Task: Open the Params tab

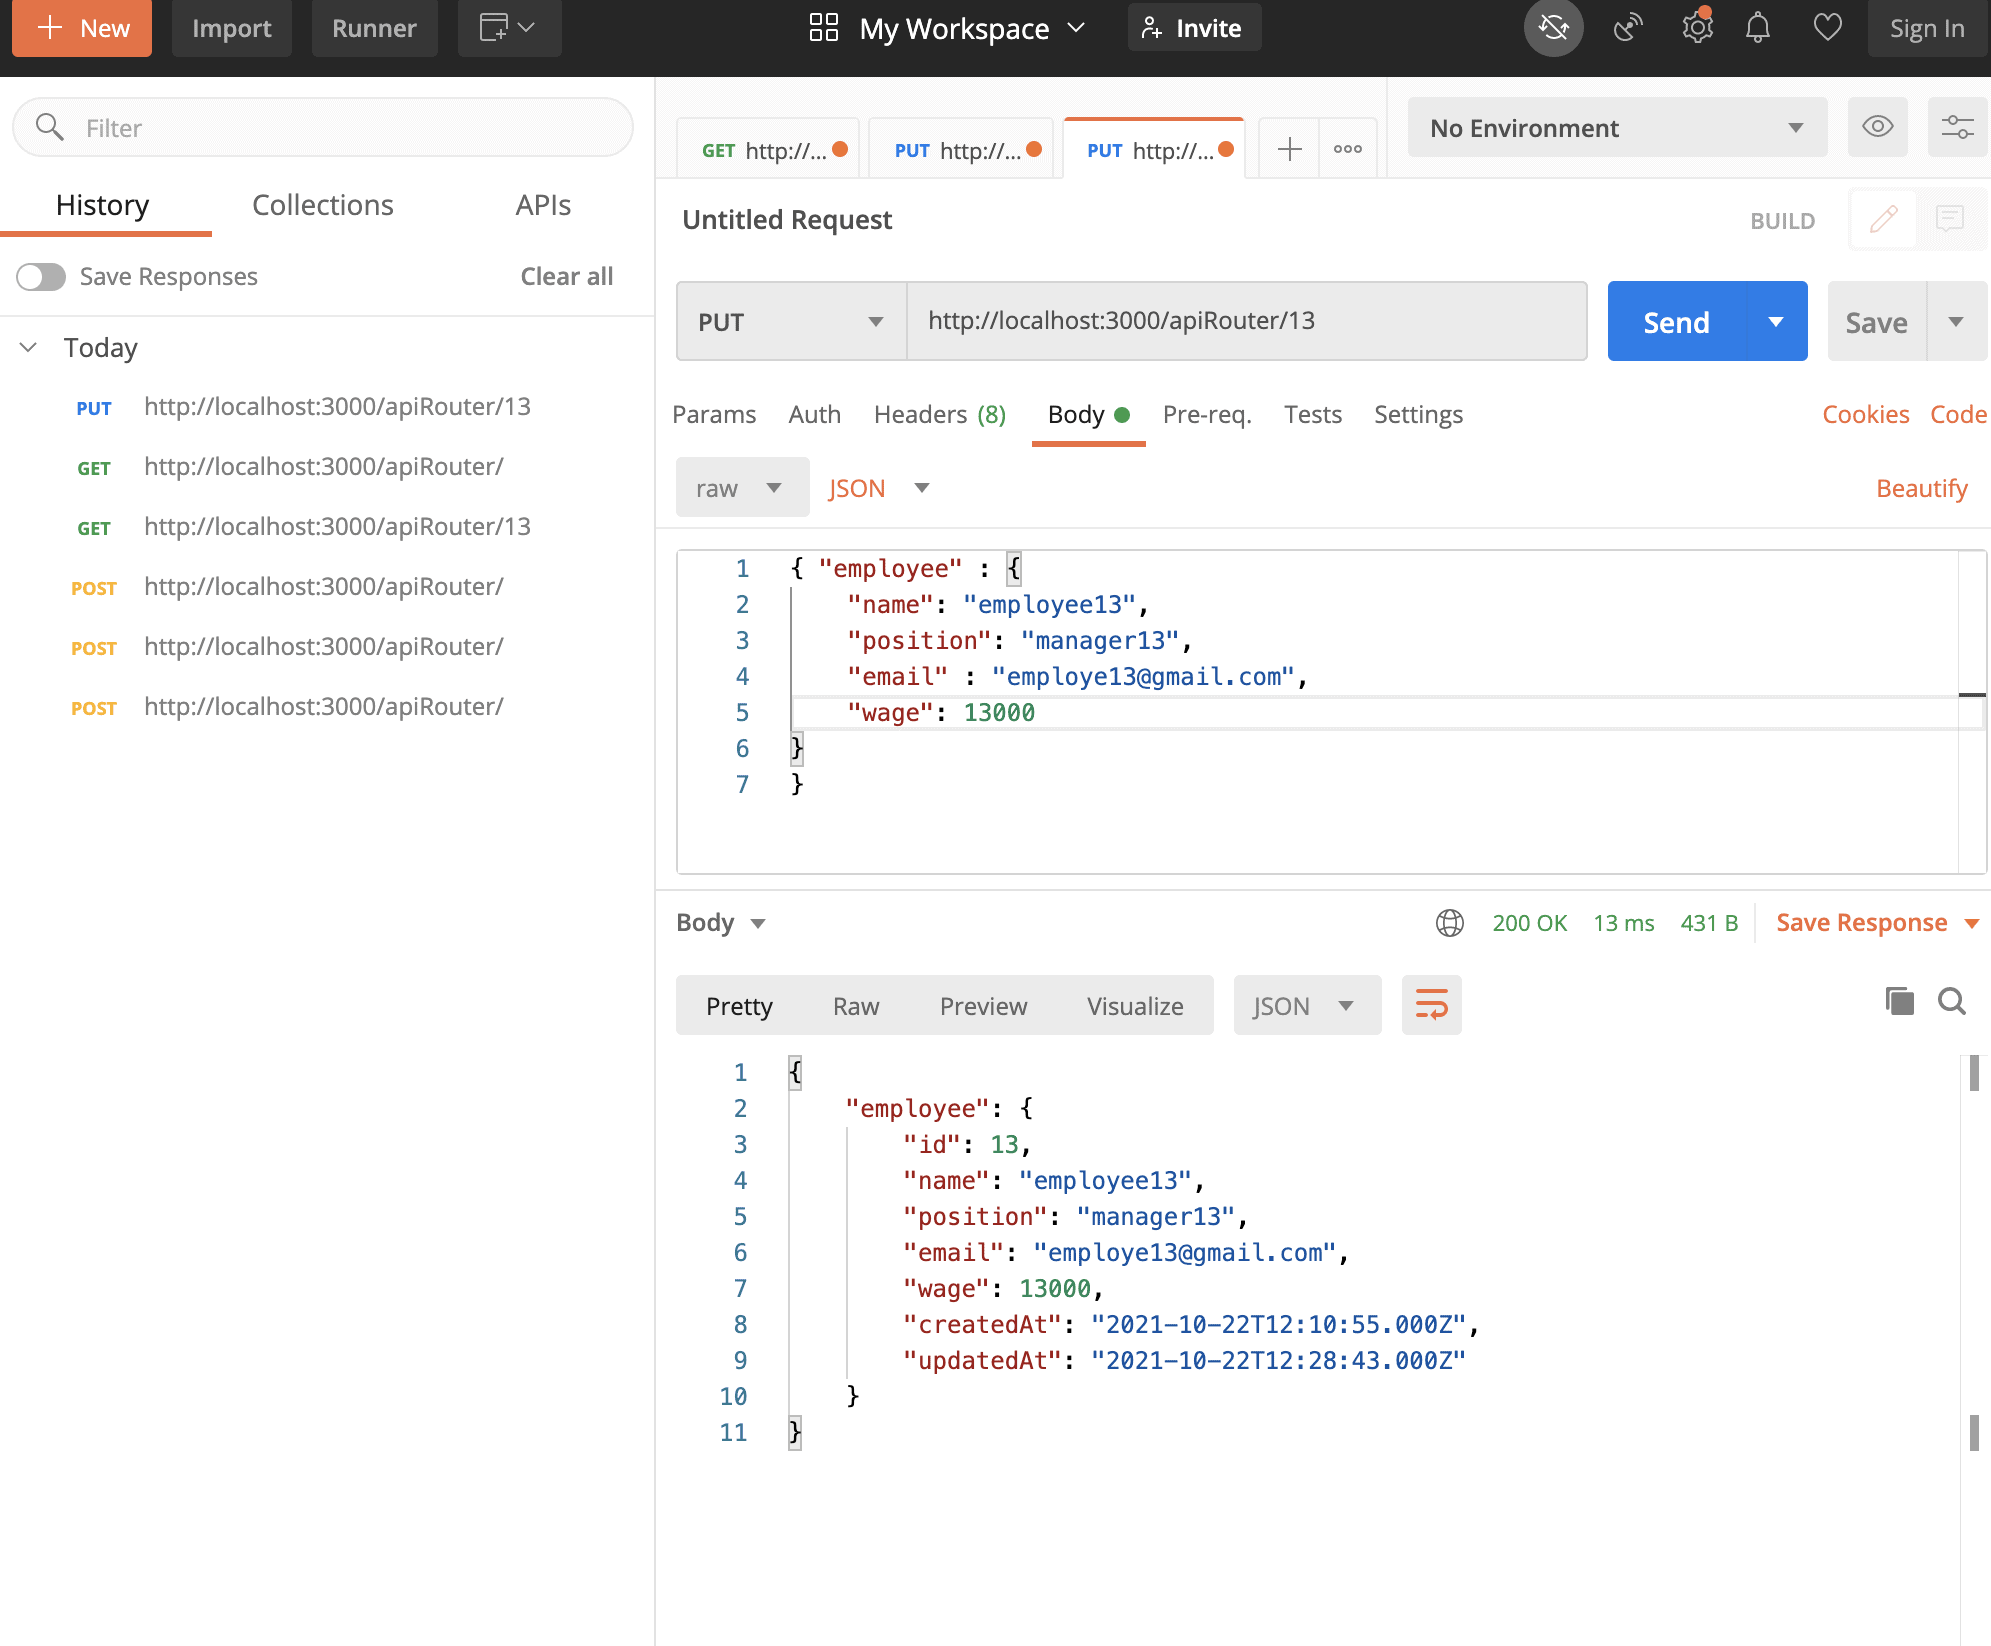Action: (714, 414)
